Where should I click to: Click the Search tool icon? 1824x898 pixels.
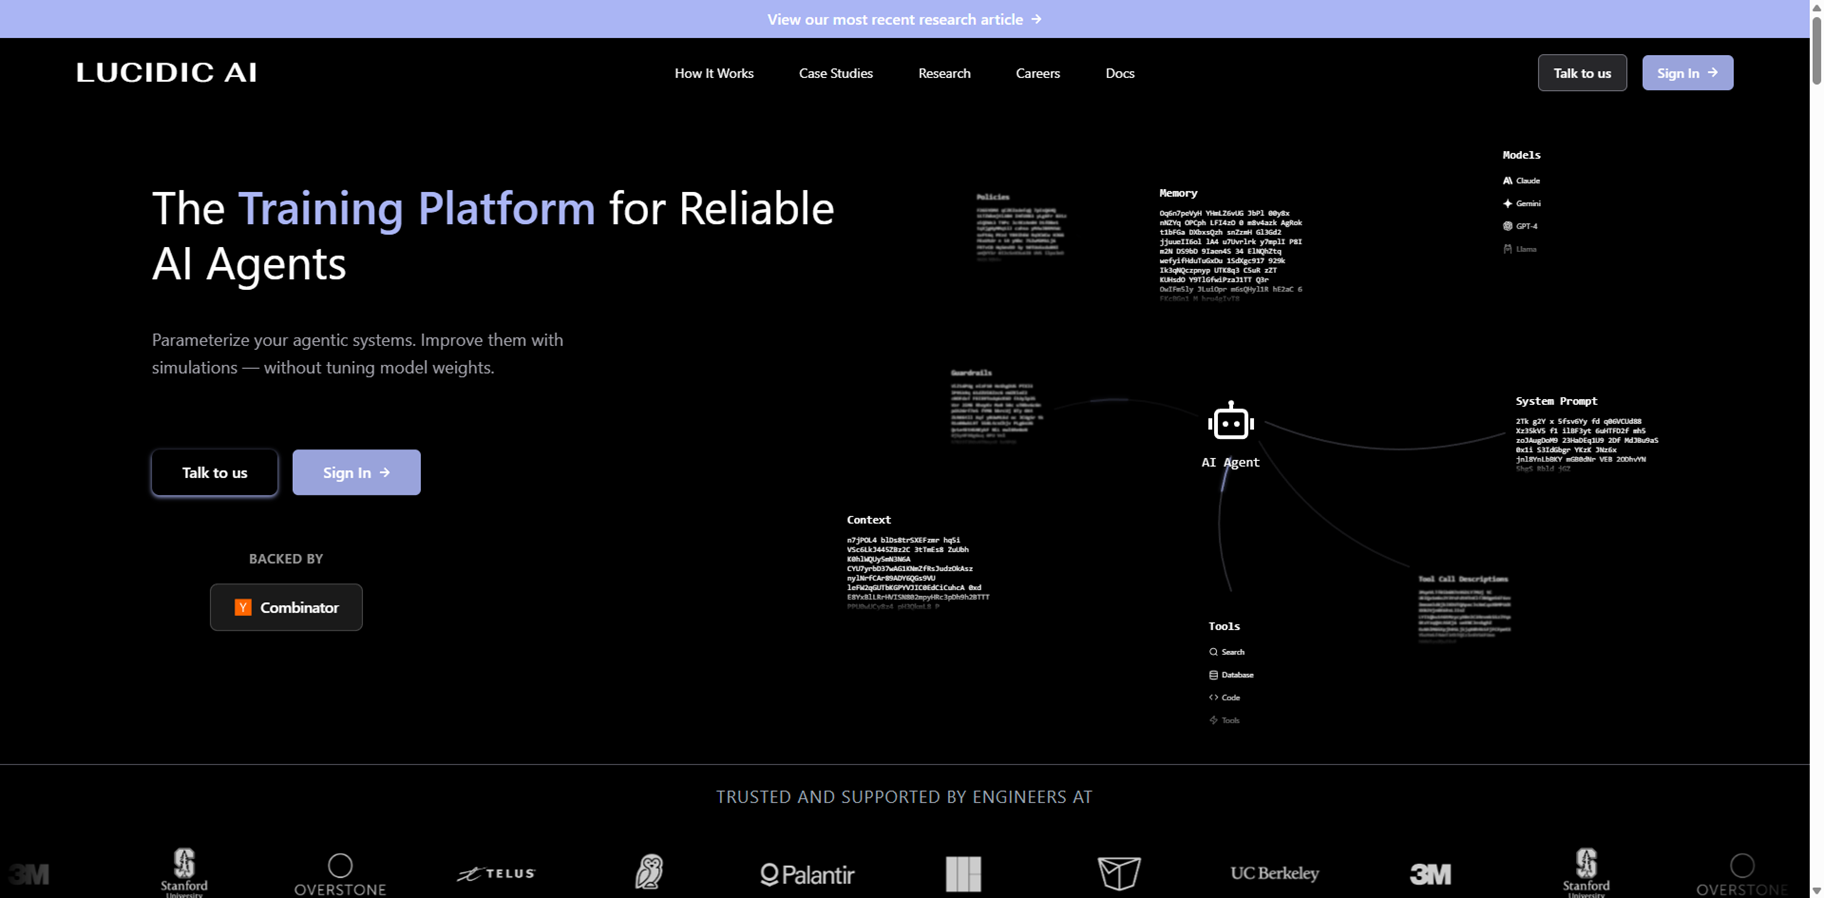pyautogui.click(x=1213, y=652)
